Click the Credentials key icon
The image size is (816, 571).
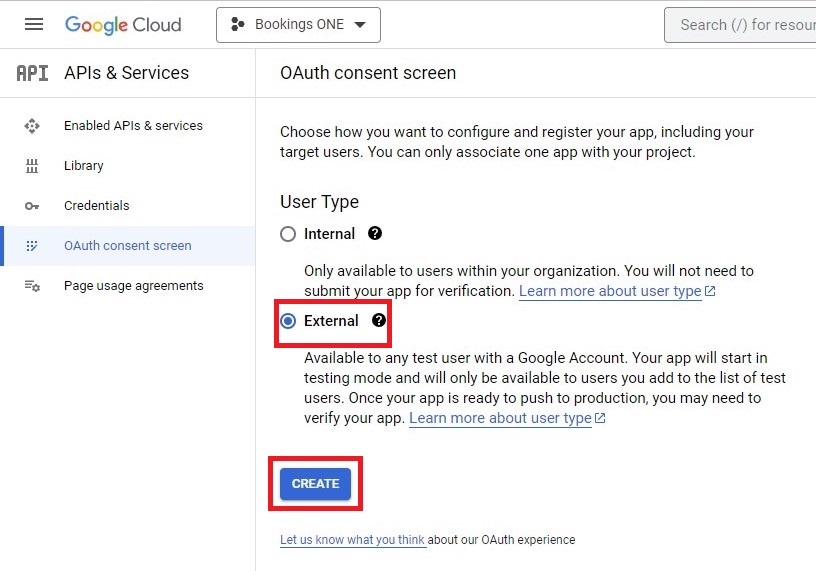pos(32,206)
